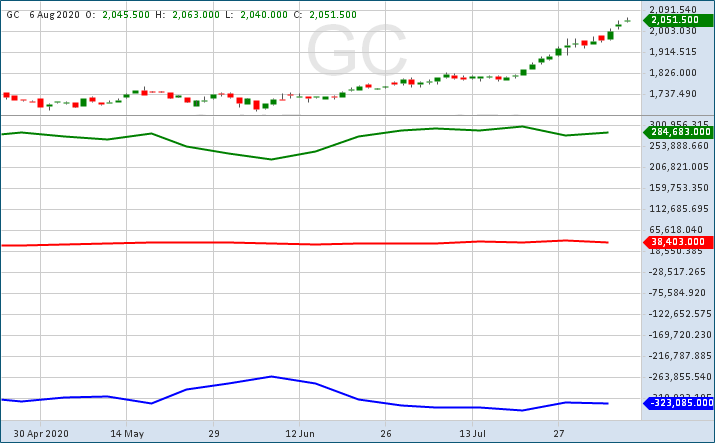Click indicator axis label 112,685.695
The height and width of the screenshot is (443, 715).
pos(679,209)
